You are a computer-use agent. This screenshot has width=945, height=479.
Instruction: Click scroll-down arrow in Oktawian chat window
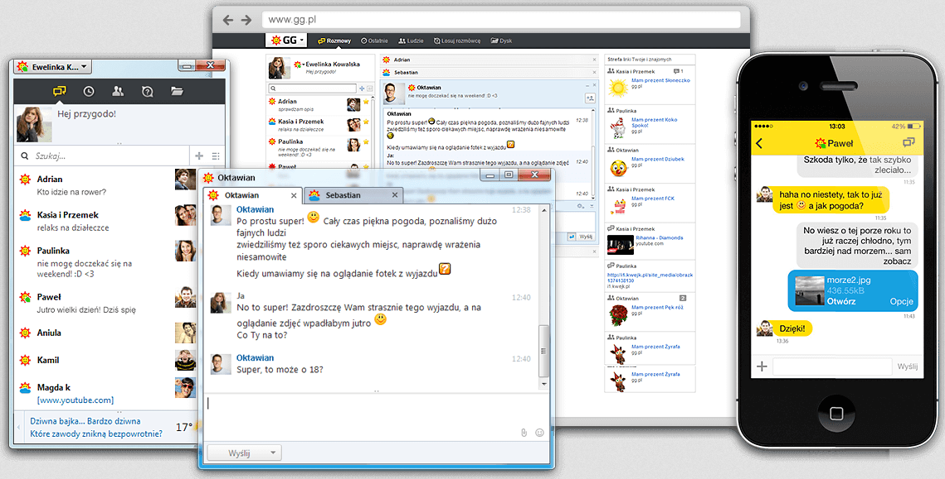click(544, 384)
